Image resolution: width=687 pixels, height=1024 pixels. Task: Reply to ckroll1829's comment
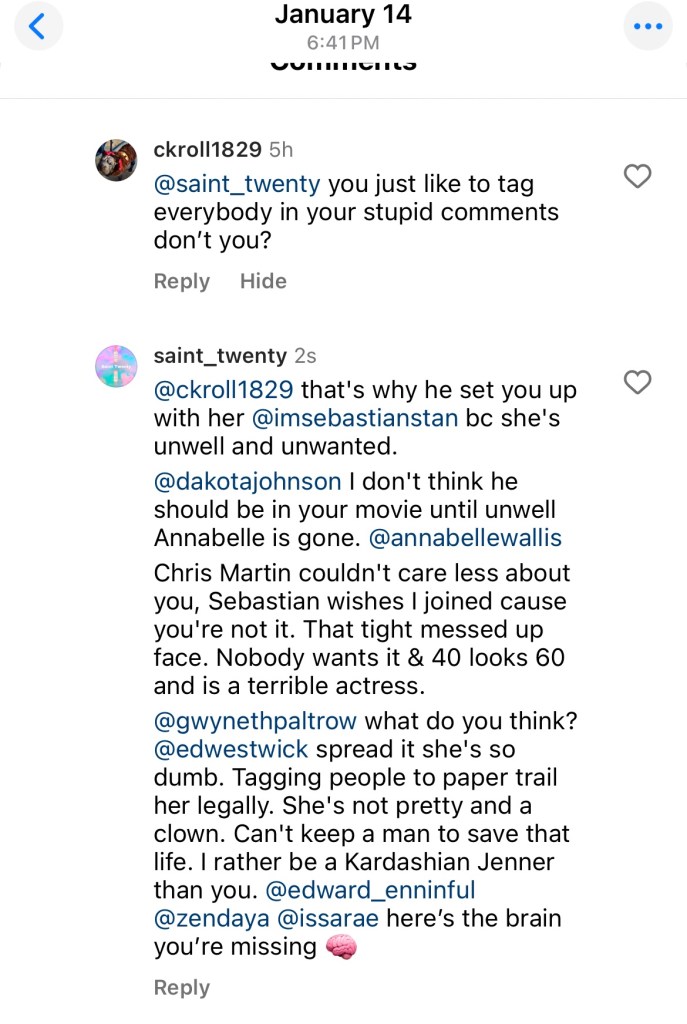pos(181,282)
